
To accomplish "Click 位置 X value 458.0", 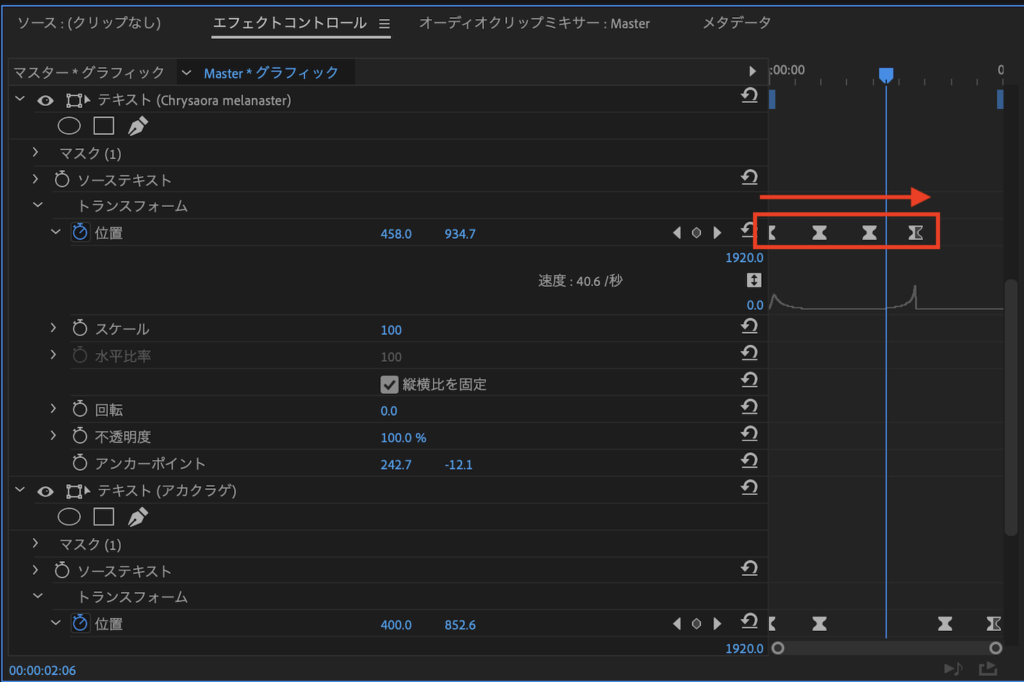I will [396, 234].
